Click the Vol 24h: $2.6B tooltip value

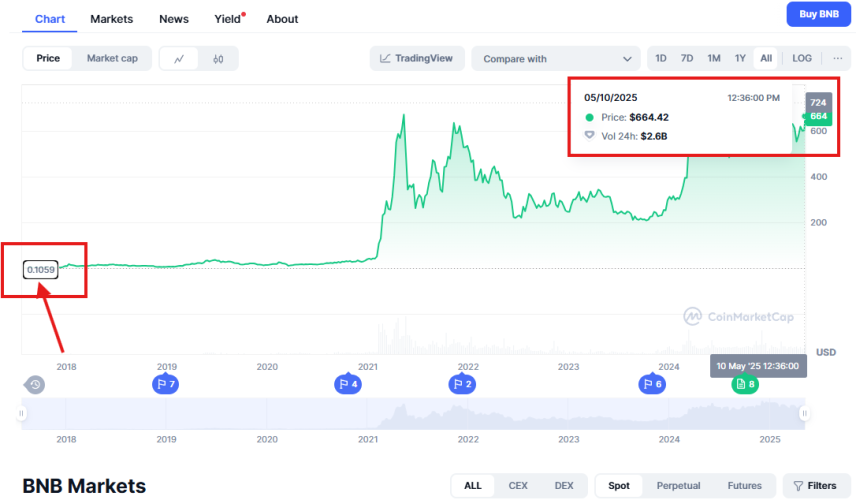(634, 136)
